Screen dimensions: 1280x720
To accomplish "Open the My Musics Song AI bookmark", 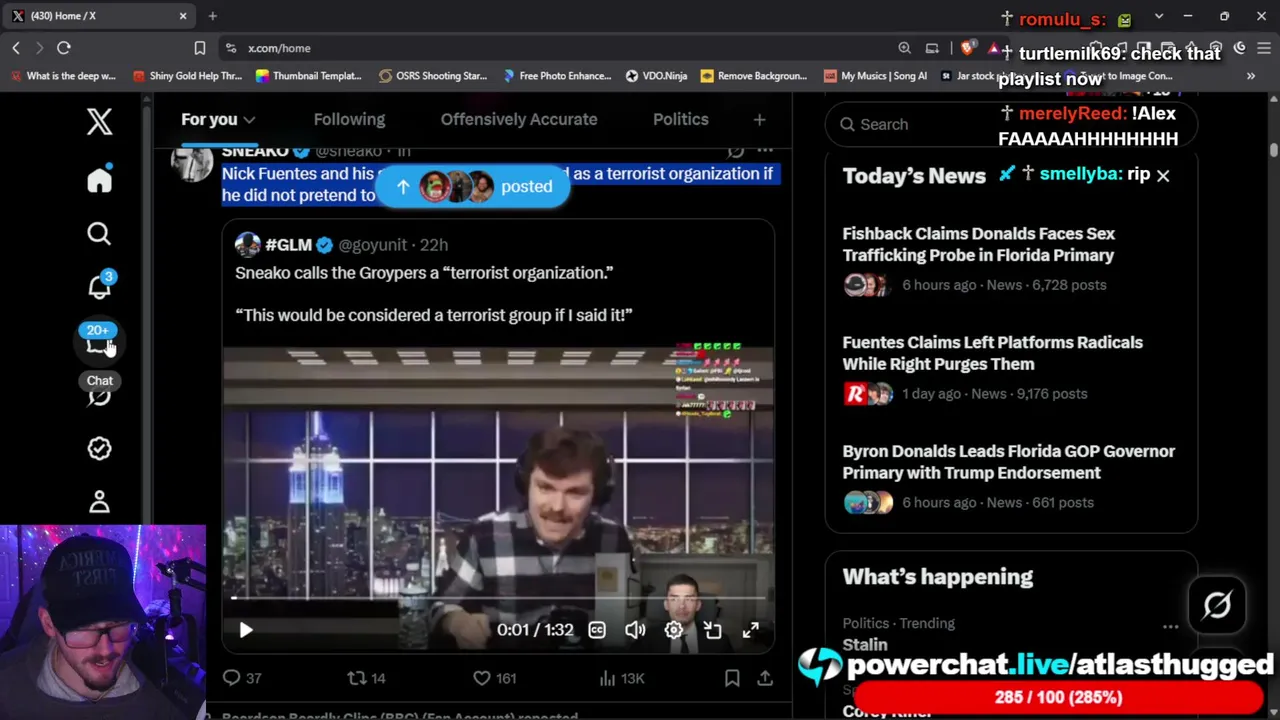I will coord(876,76).
